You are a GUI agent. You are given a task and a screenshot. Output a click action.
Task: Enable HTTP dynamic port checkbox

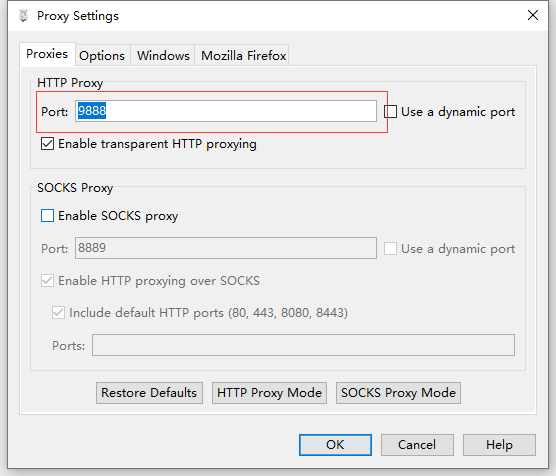390,112
